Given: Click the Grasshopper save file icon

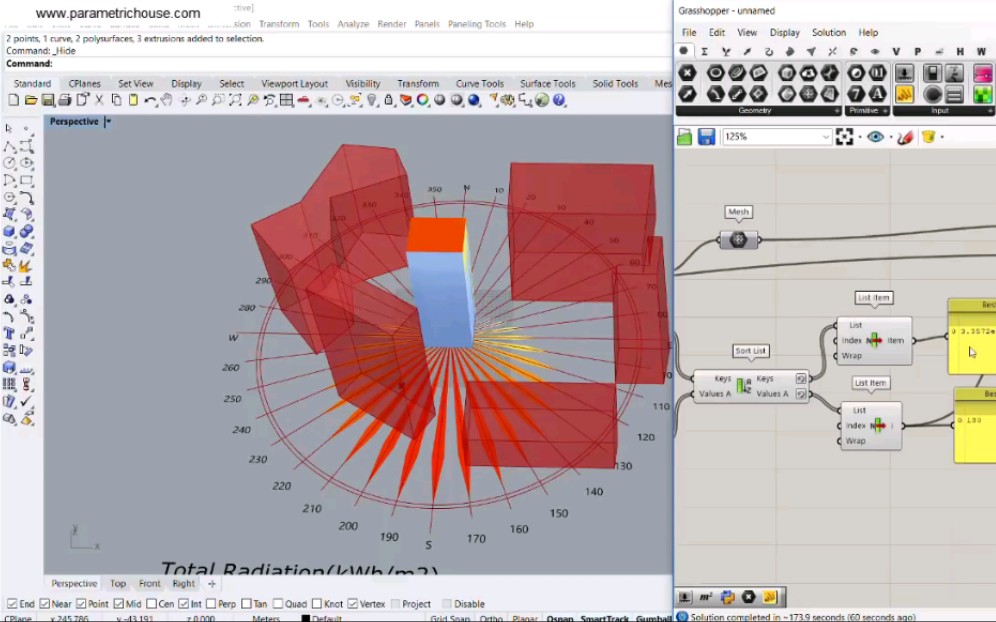Looking at the screenshot, I should point(707,137).
